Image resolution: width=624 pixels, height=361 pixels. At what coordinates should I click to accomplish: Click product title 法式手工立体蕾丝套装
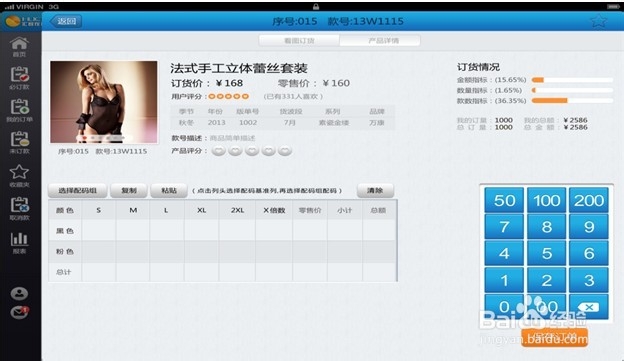[x=239, y=68]
